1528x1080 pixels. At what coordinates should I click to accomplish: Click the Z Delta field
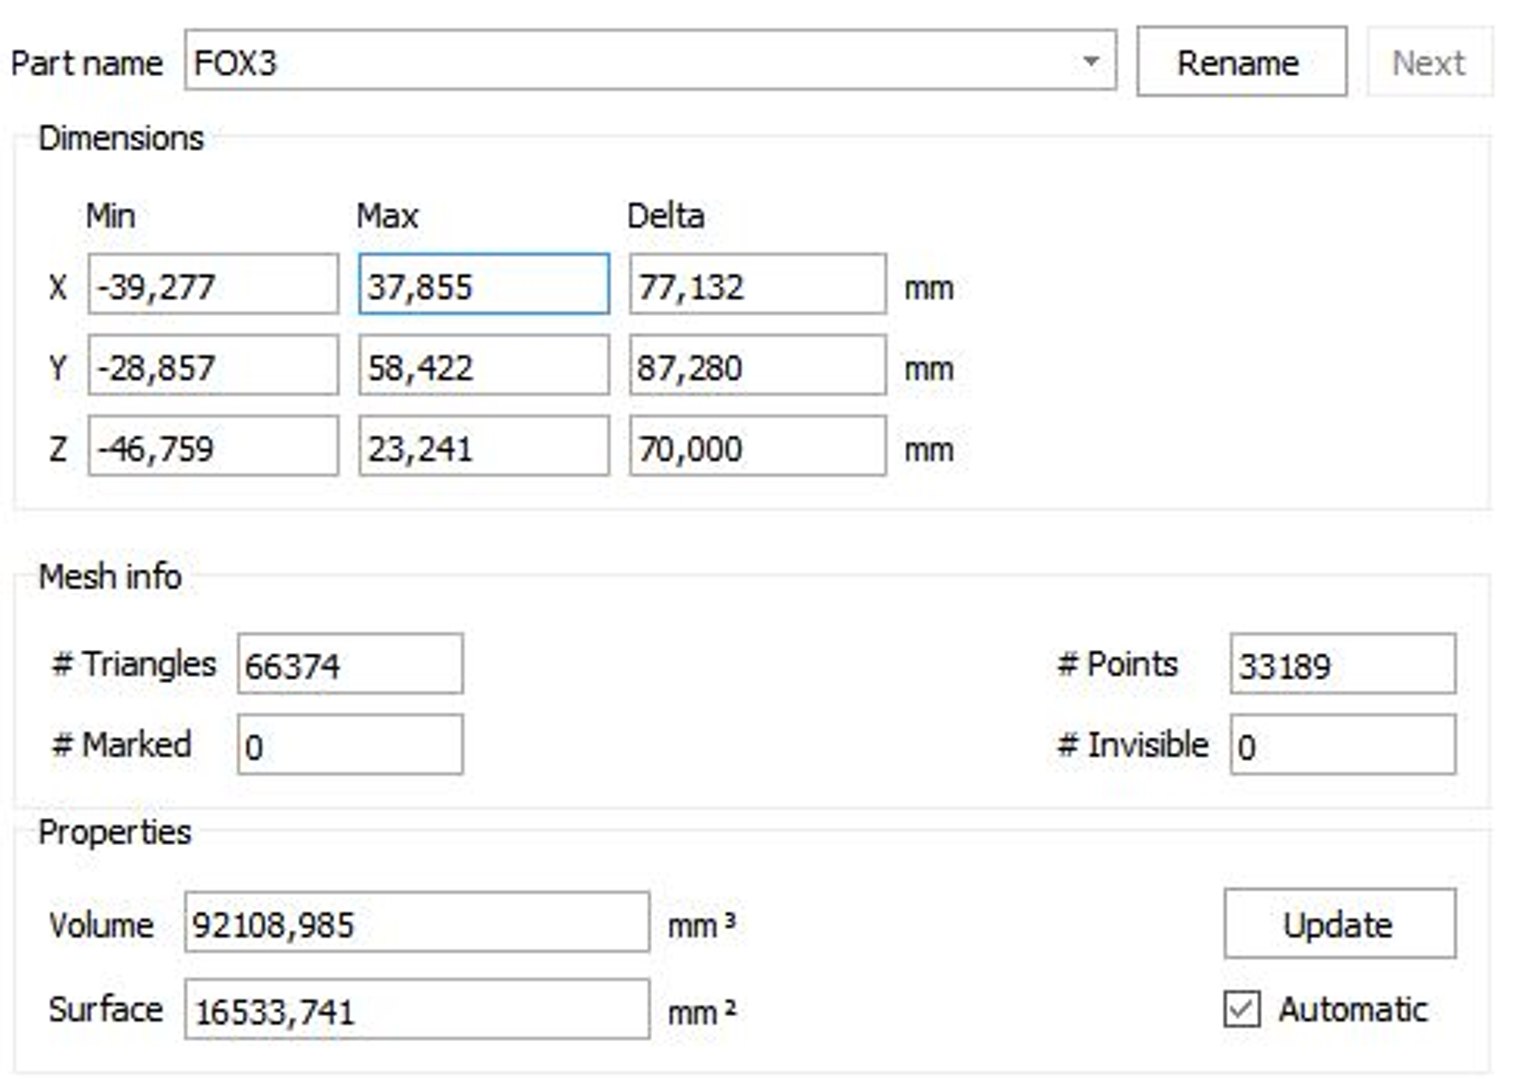tap(757, 446)
